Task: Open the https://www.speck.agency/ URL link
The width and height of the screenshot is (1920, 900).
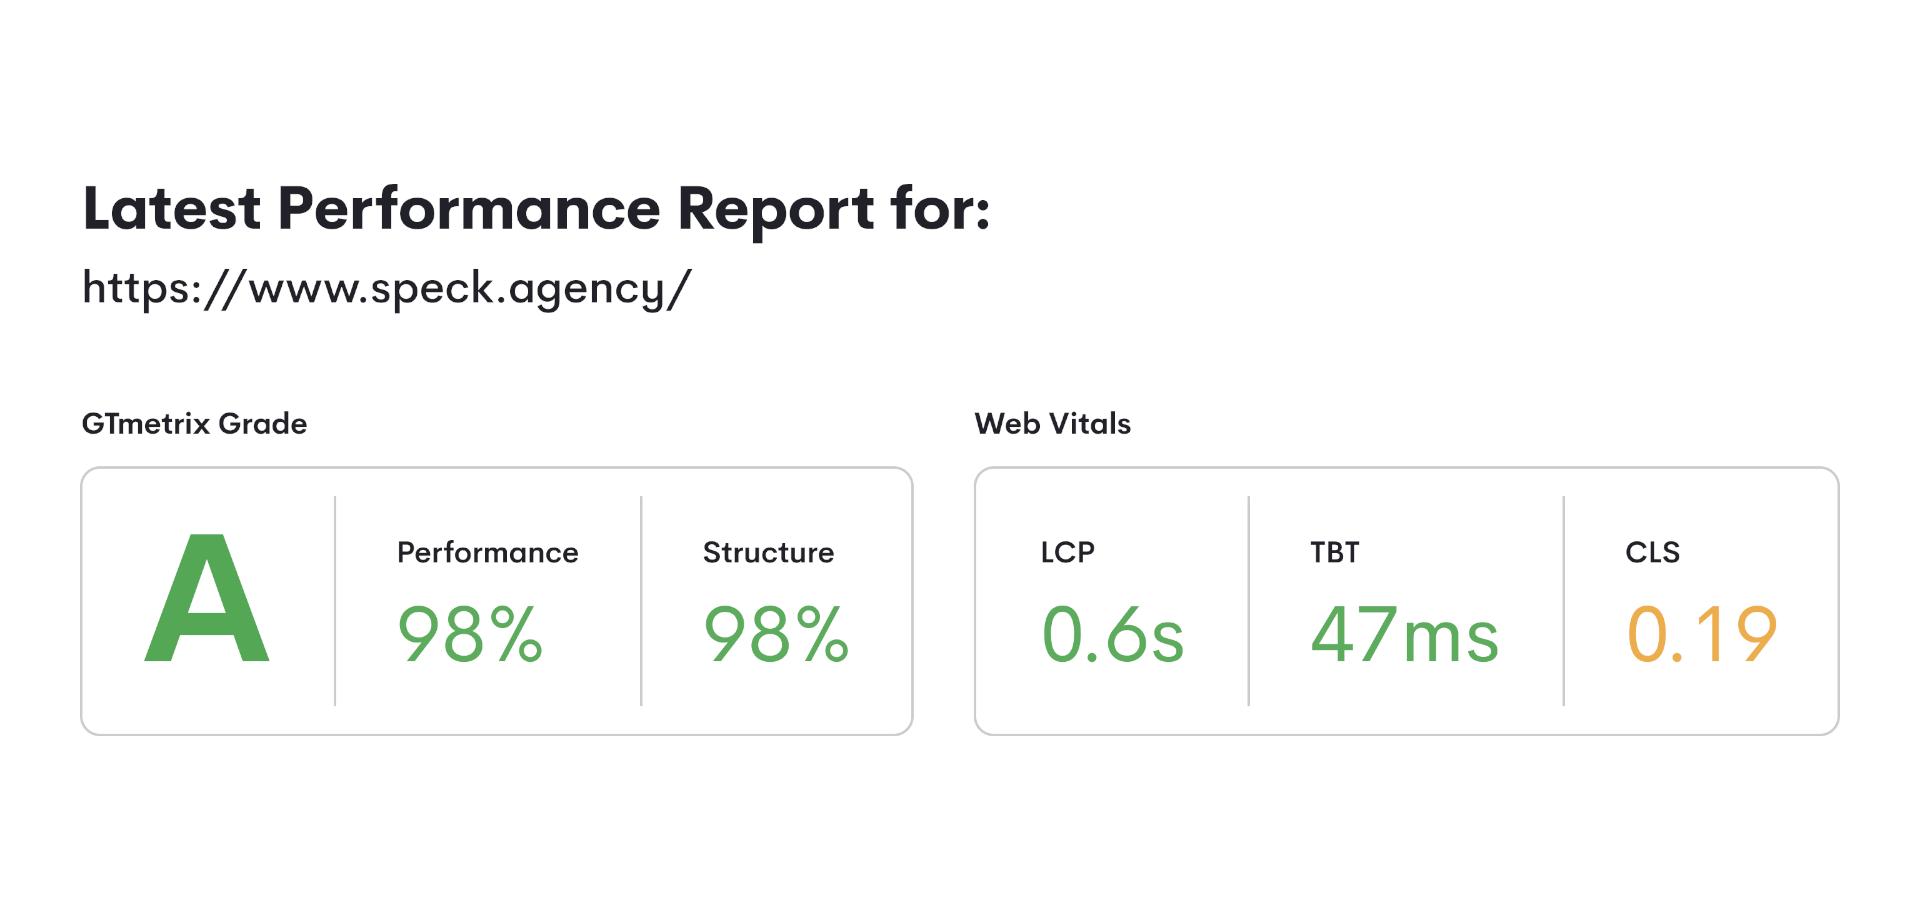Action: 386,290
